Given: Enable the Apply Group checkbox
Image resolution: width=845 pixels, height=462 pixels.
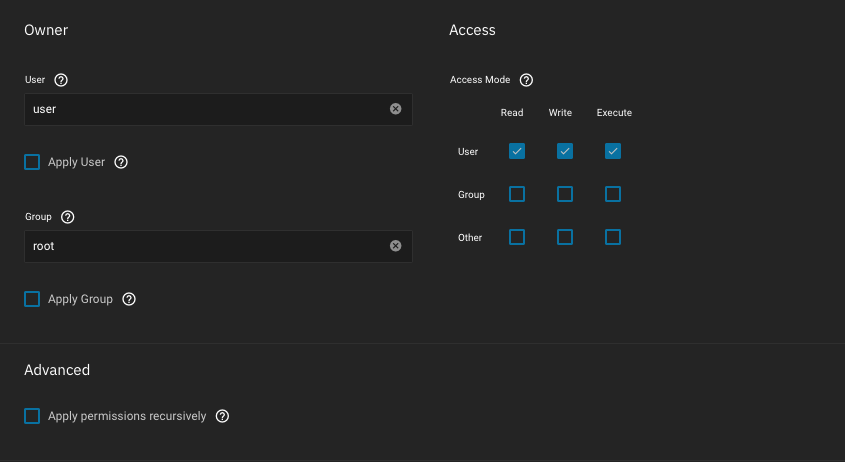Looking at the screenshot, I should [32, 299].
